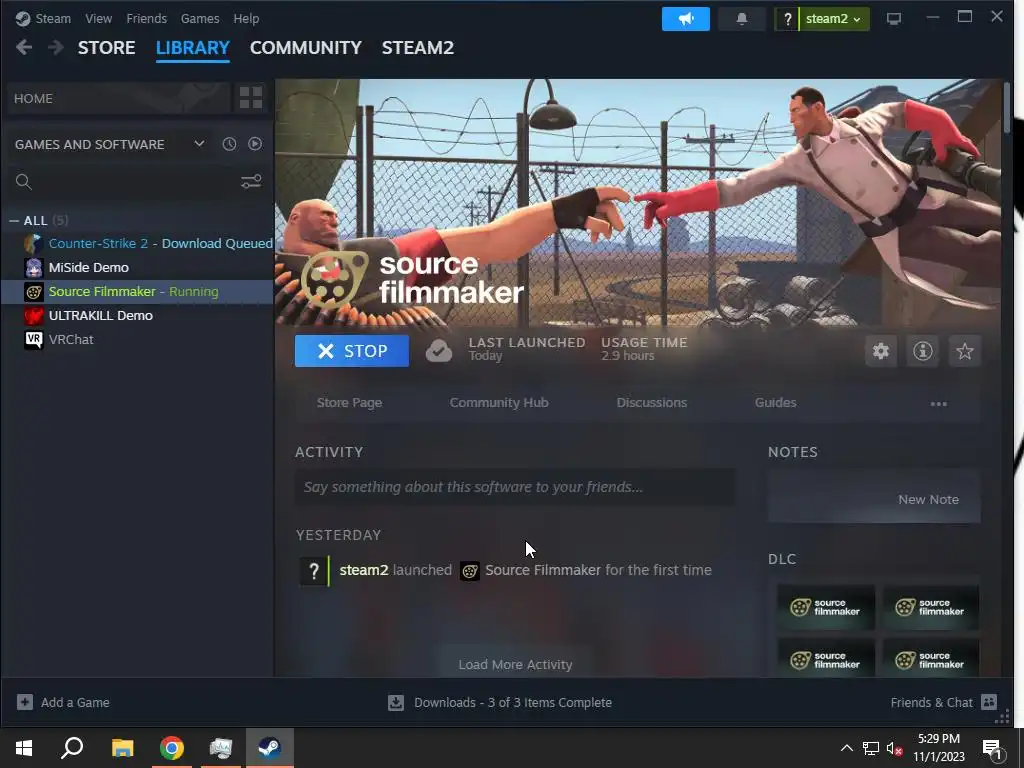This screenshot has width=1024, height=768.
Task: Go back with the left arrow
Action: pos(24,47)
